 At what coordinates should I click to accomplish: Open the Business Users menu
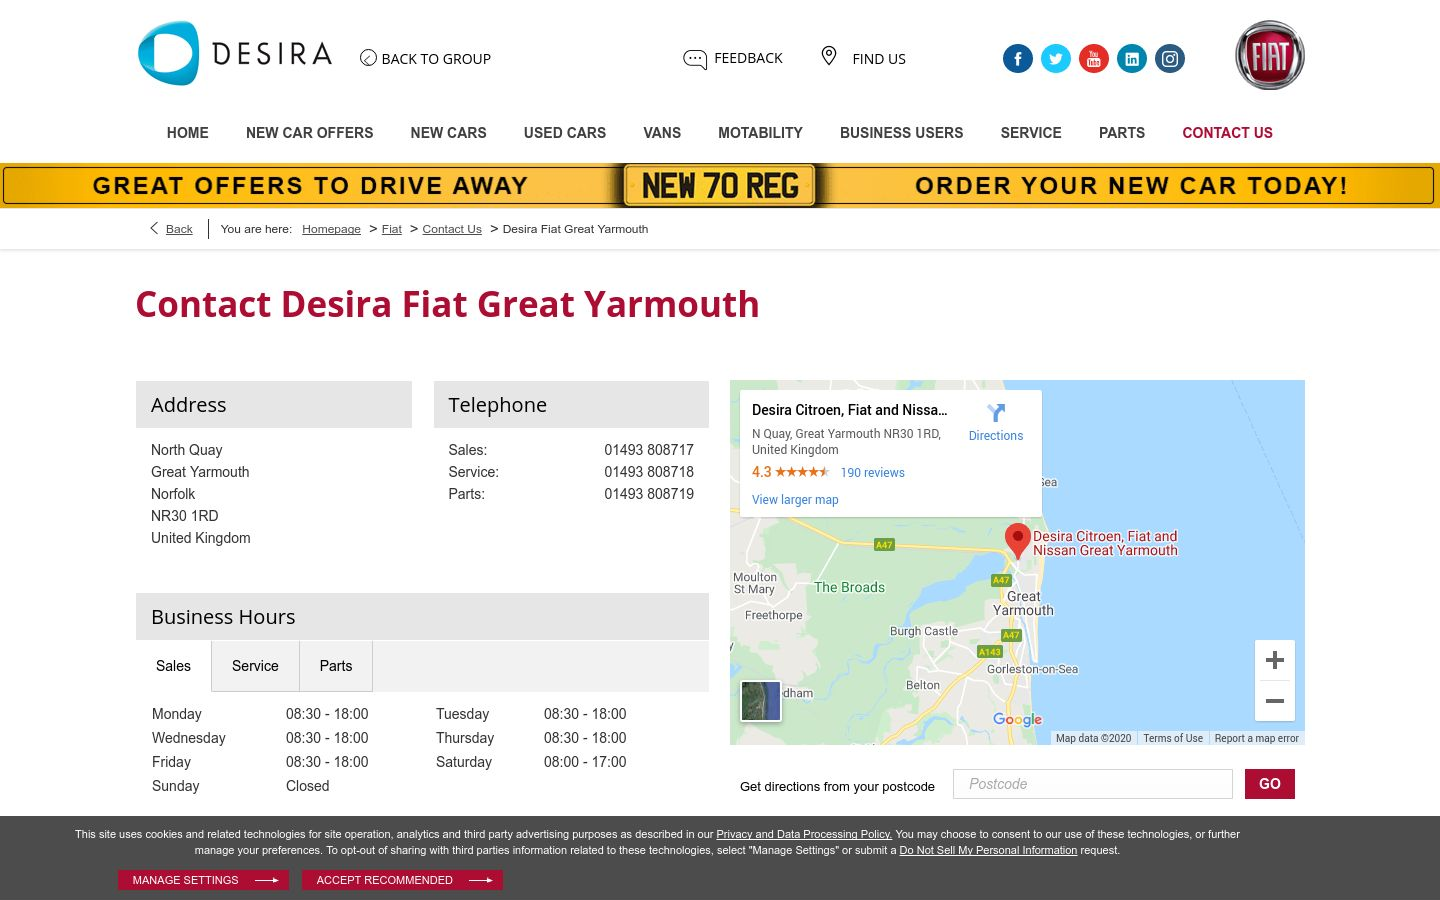point(901,133)
